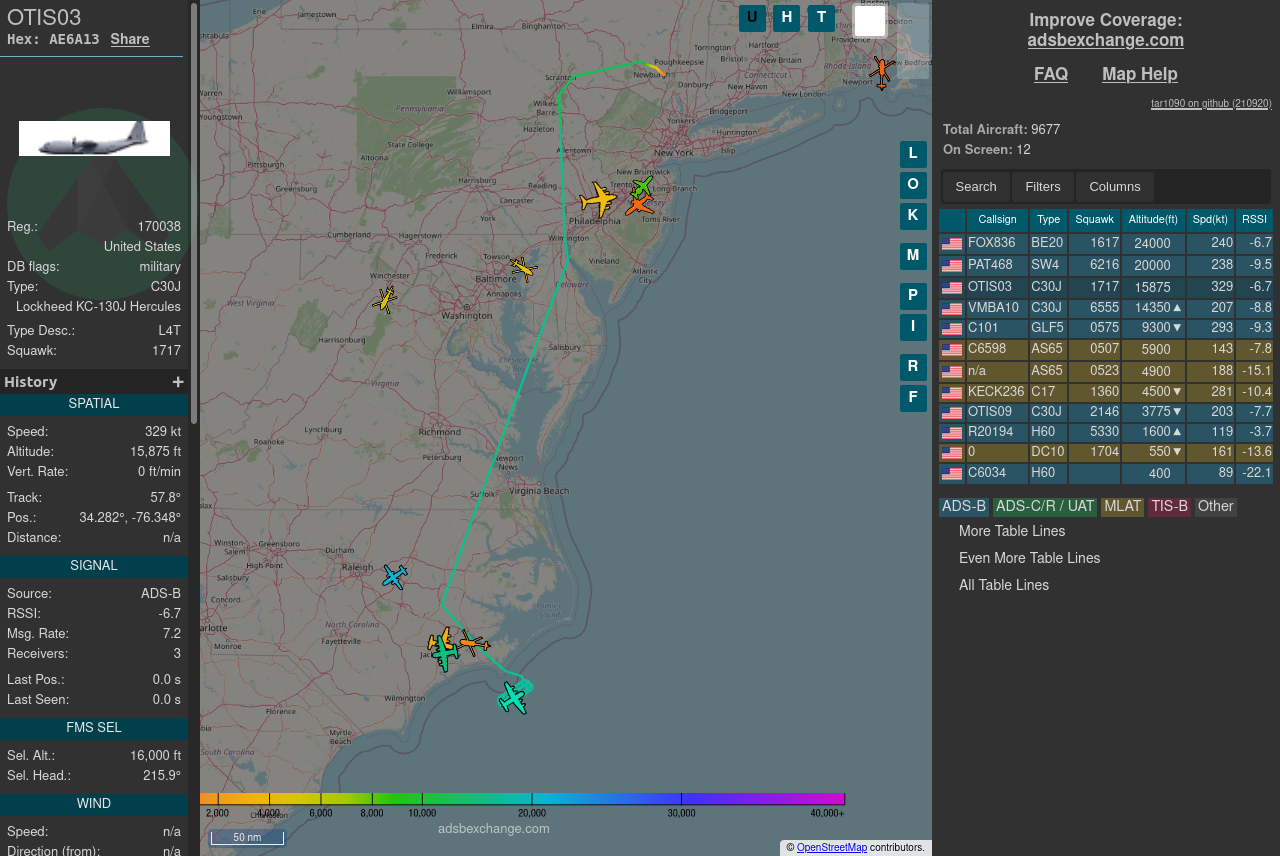Click the US flag in VMBA10 row

coord(952,308)
